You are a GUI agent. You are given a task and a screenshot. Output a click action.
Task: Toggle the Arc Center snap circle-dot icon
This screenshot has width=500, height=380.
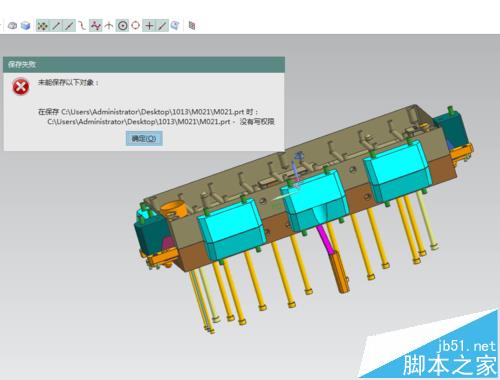tap(122, 26)
